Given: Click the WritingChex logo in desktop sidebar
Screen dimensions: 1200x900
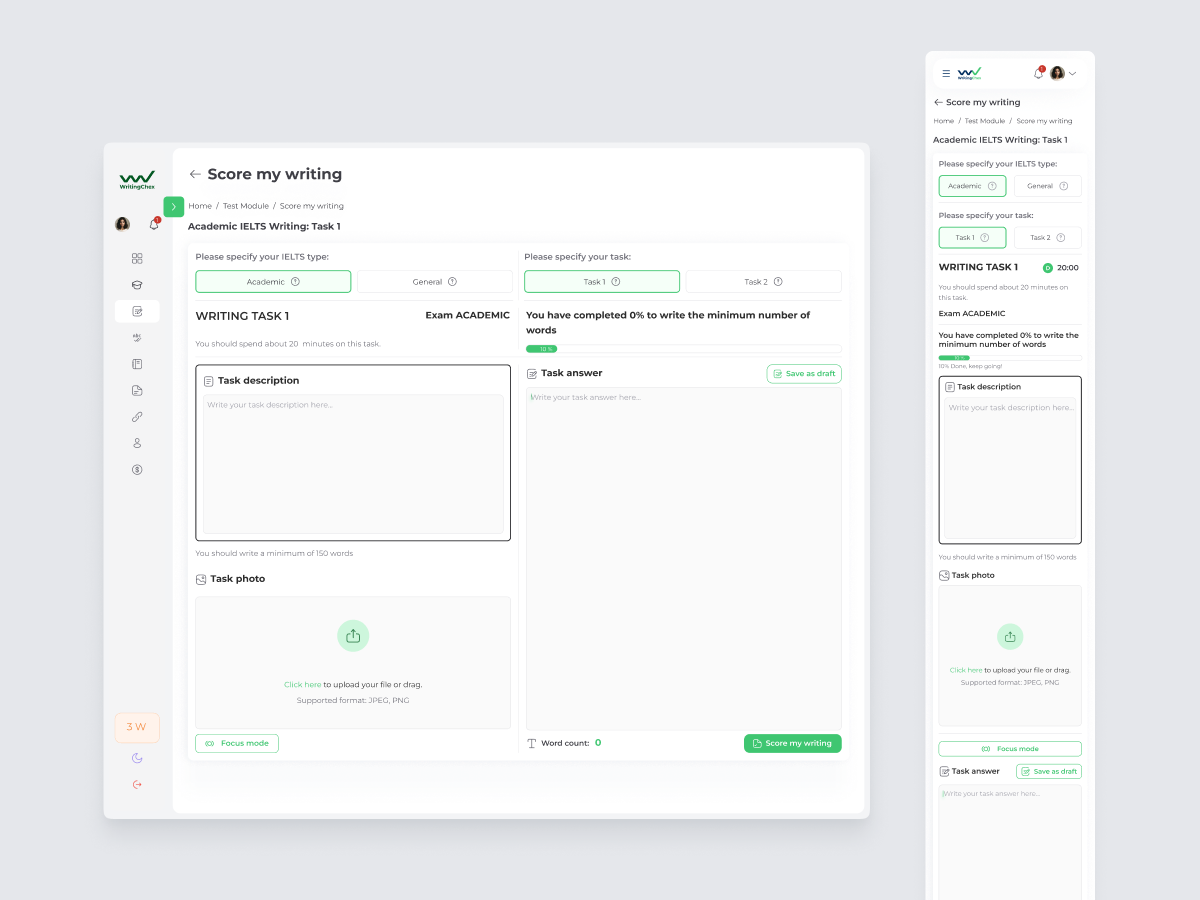Looking at the screenshot, I should pos(137,180).
